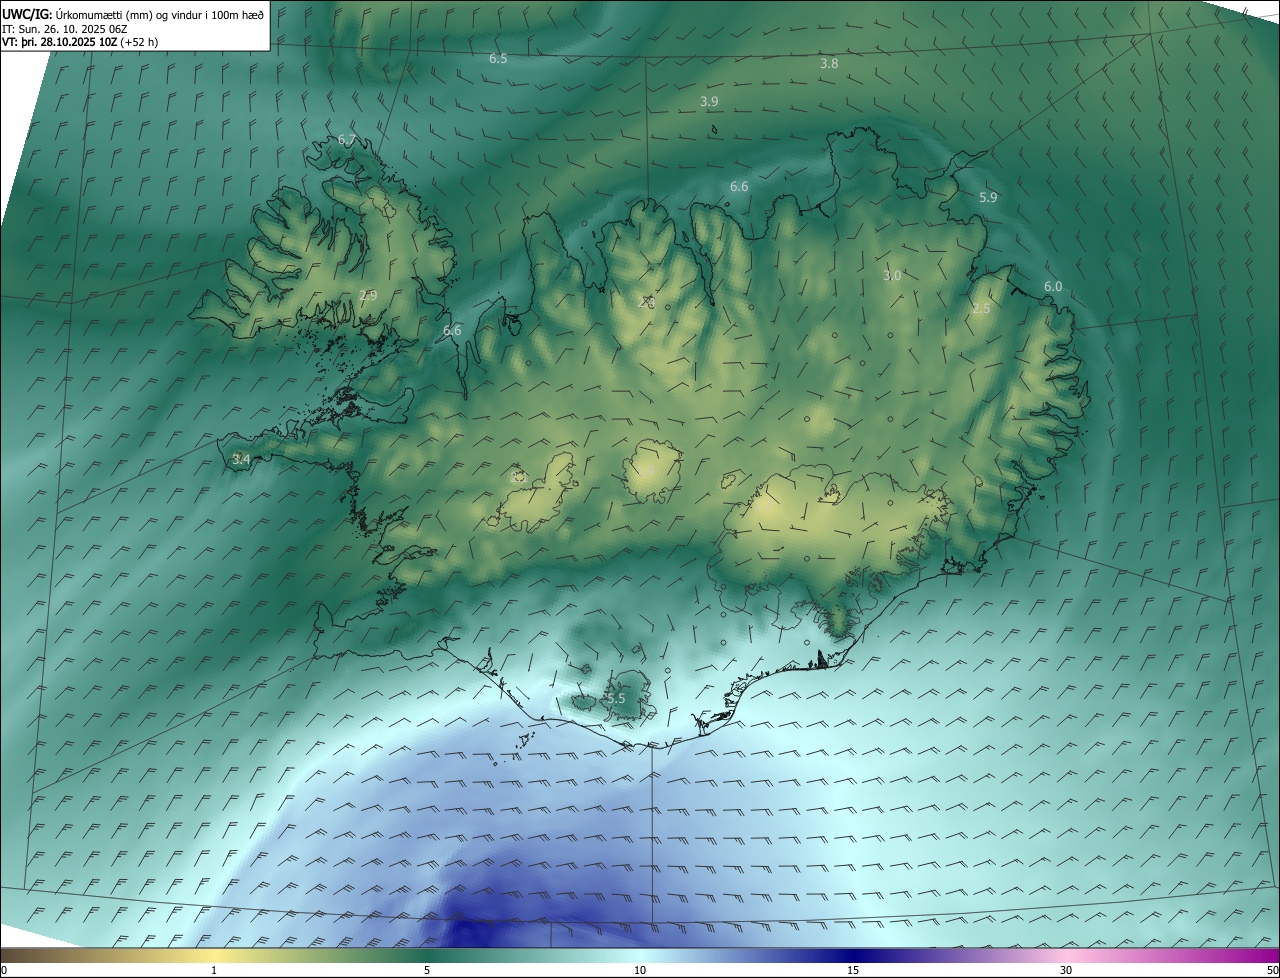This screenshot has width=1280, height=978.
Task: Click the 3.0 value label
Action: click(892, 276)
